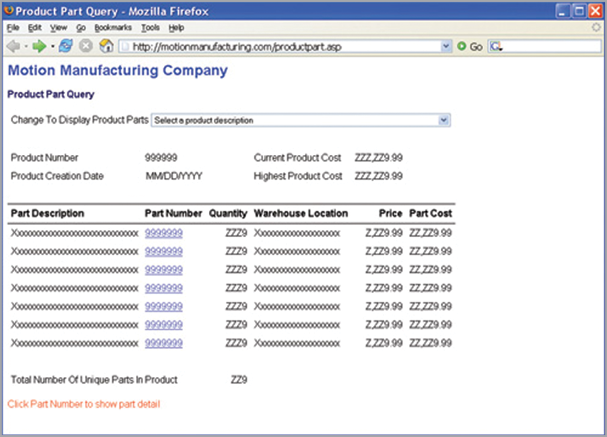Click the 'Motion Manufacturing Company' heading

118,71
